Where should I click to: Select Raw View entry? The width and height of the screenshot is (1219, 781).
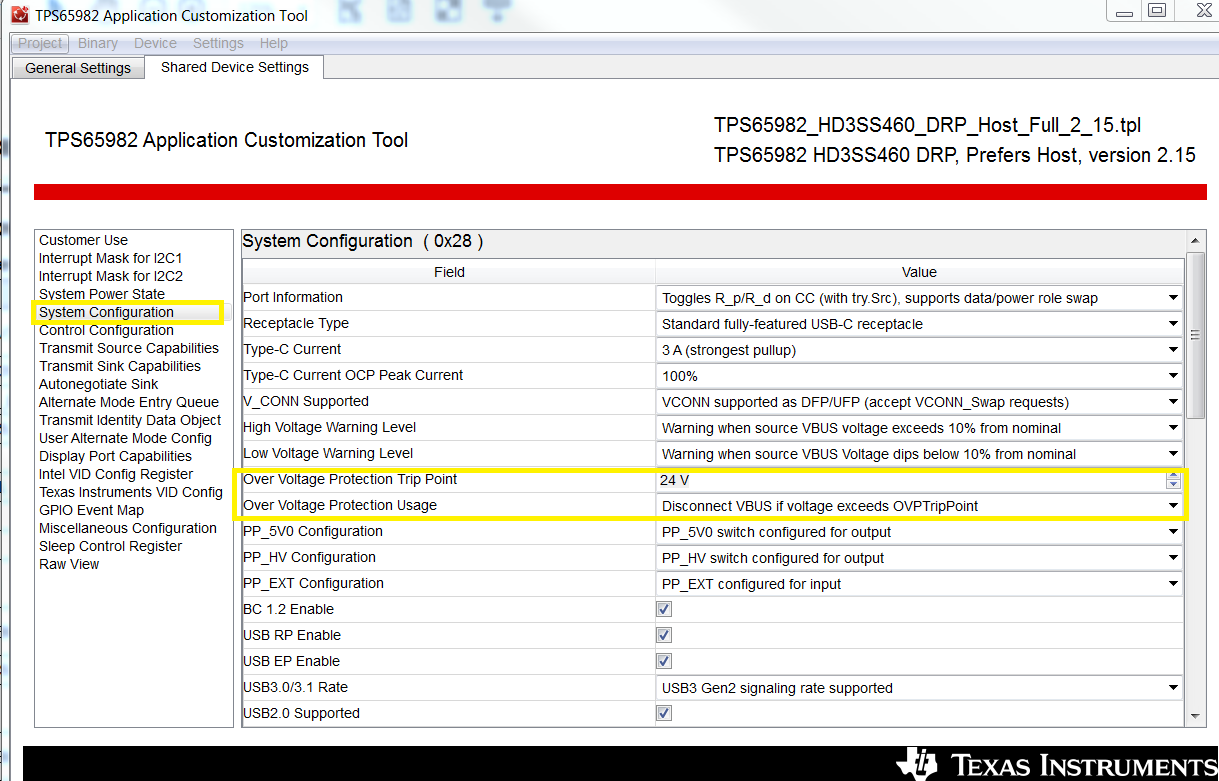coord(70,564)
